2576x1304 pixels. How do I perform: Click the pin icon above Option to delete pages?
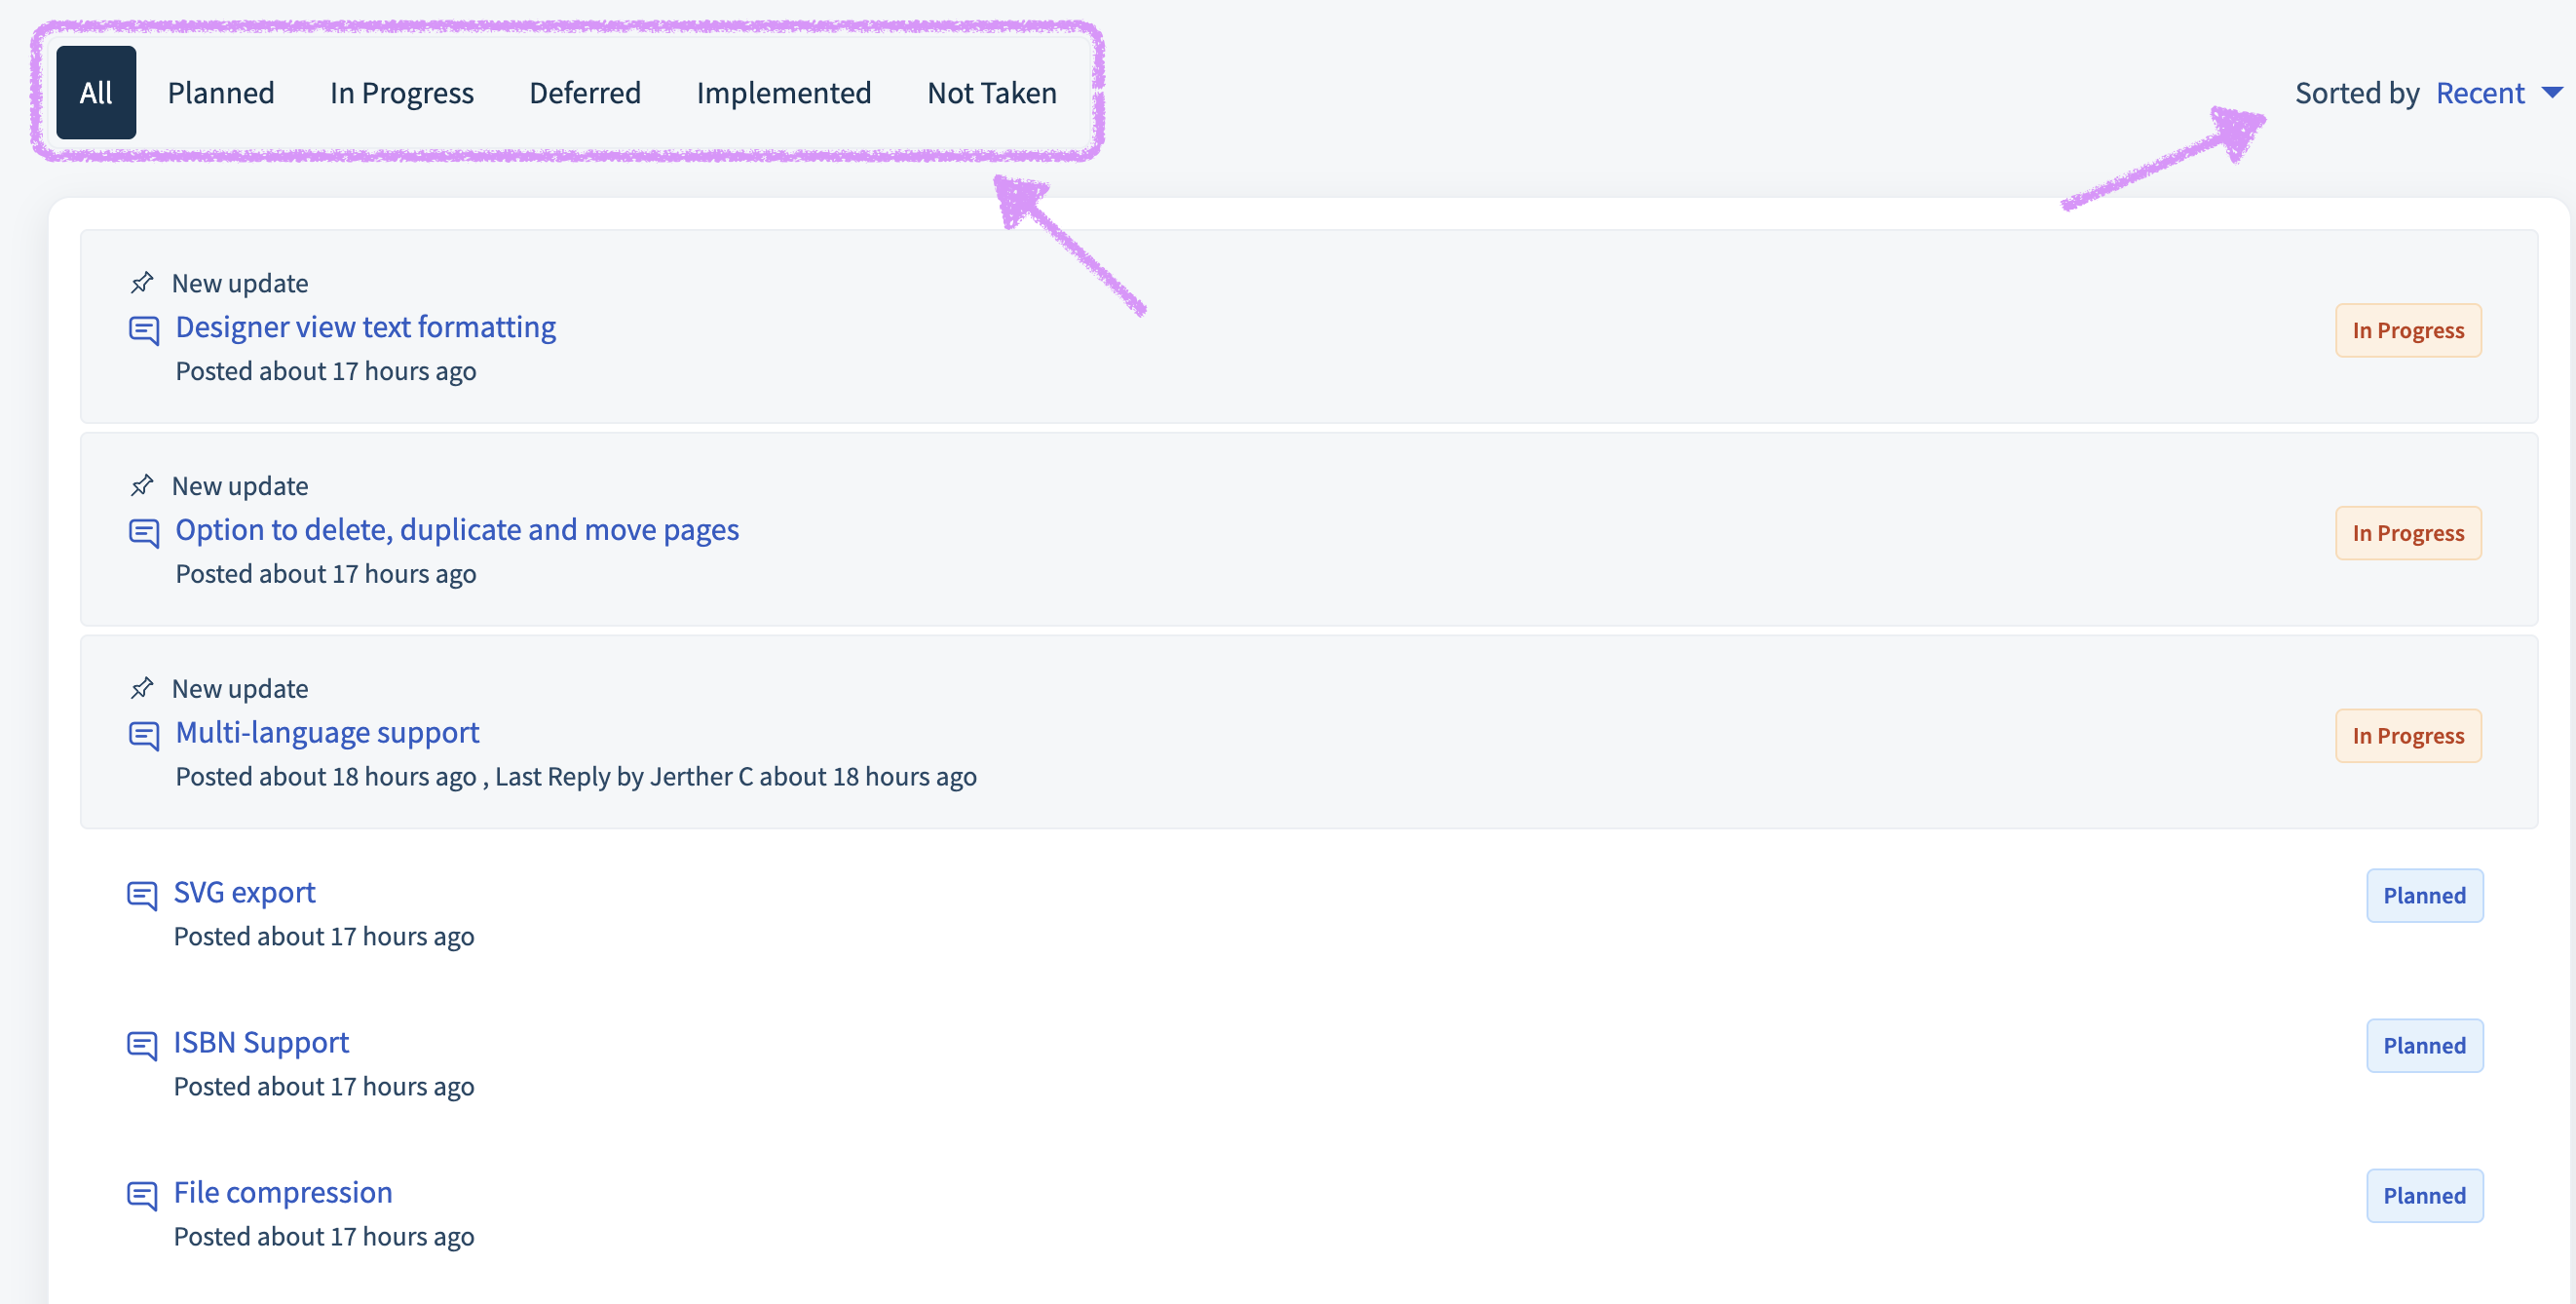(142, 486)
